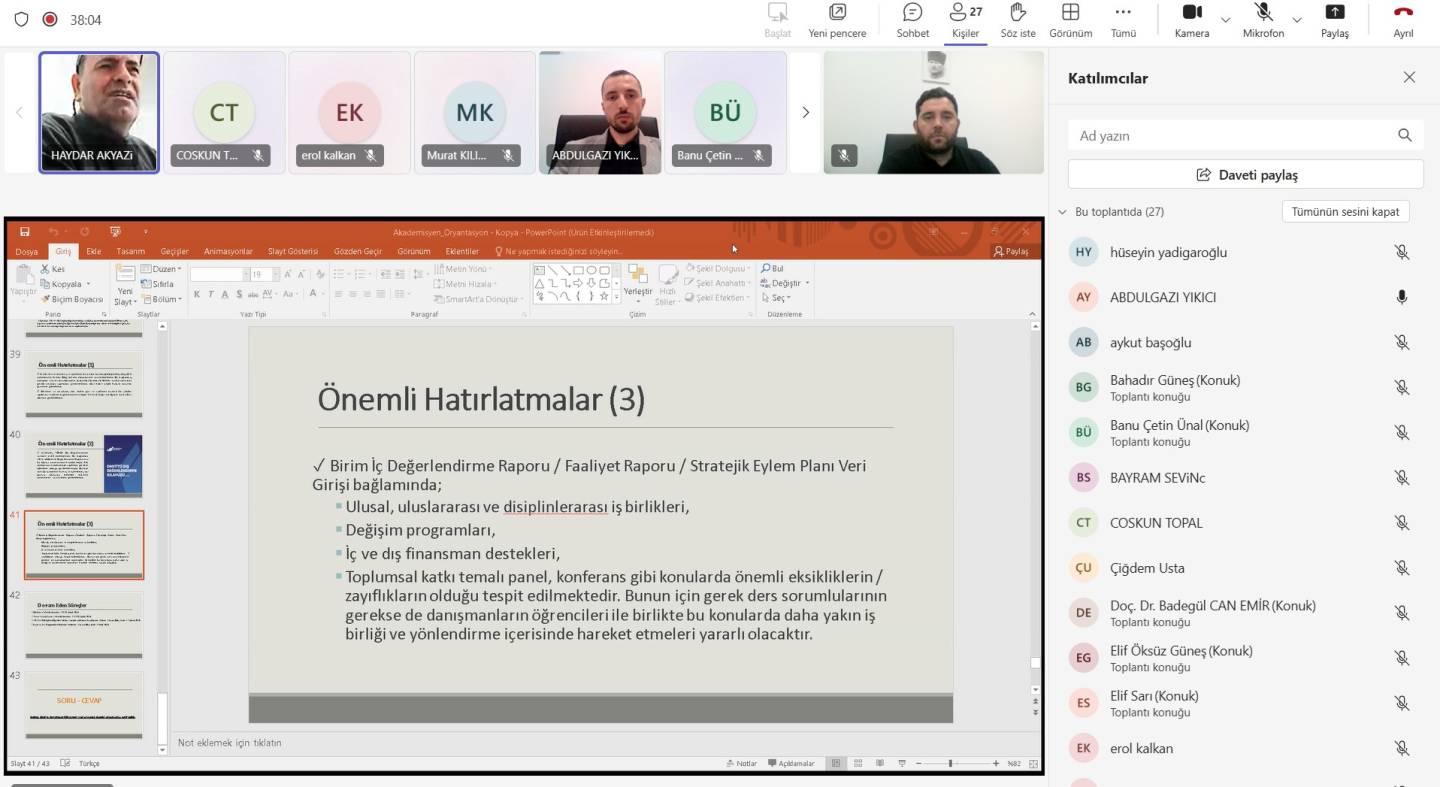Click the Ad yazın search field
1440x787 pixels.
coord(1230,136)
